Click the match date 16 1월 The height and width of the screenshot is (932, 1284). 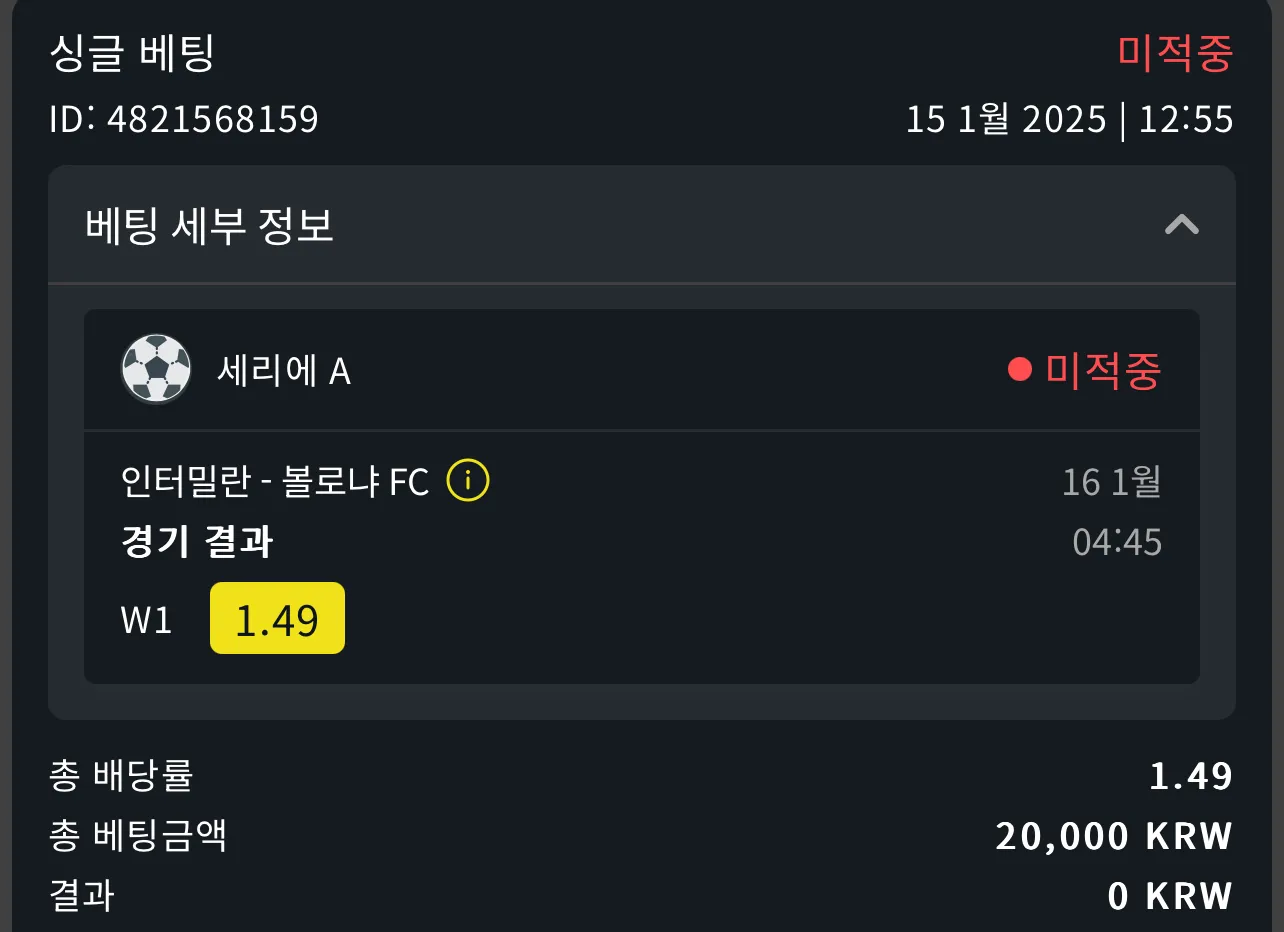coord(1112,482)
